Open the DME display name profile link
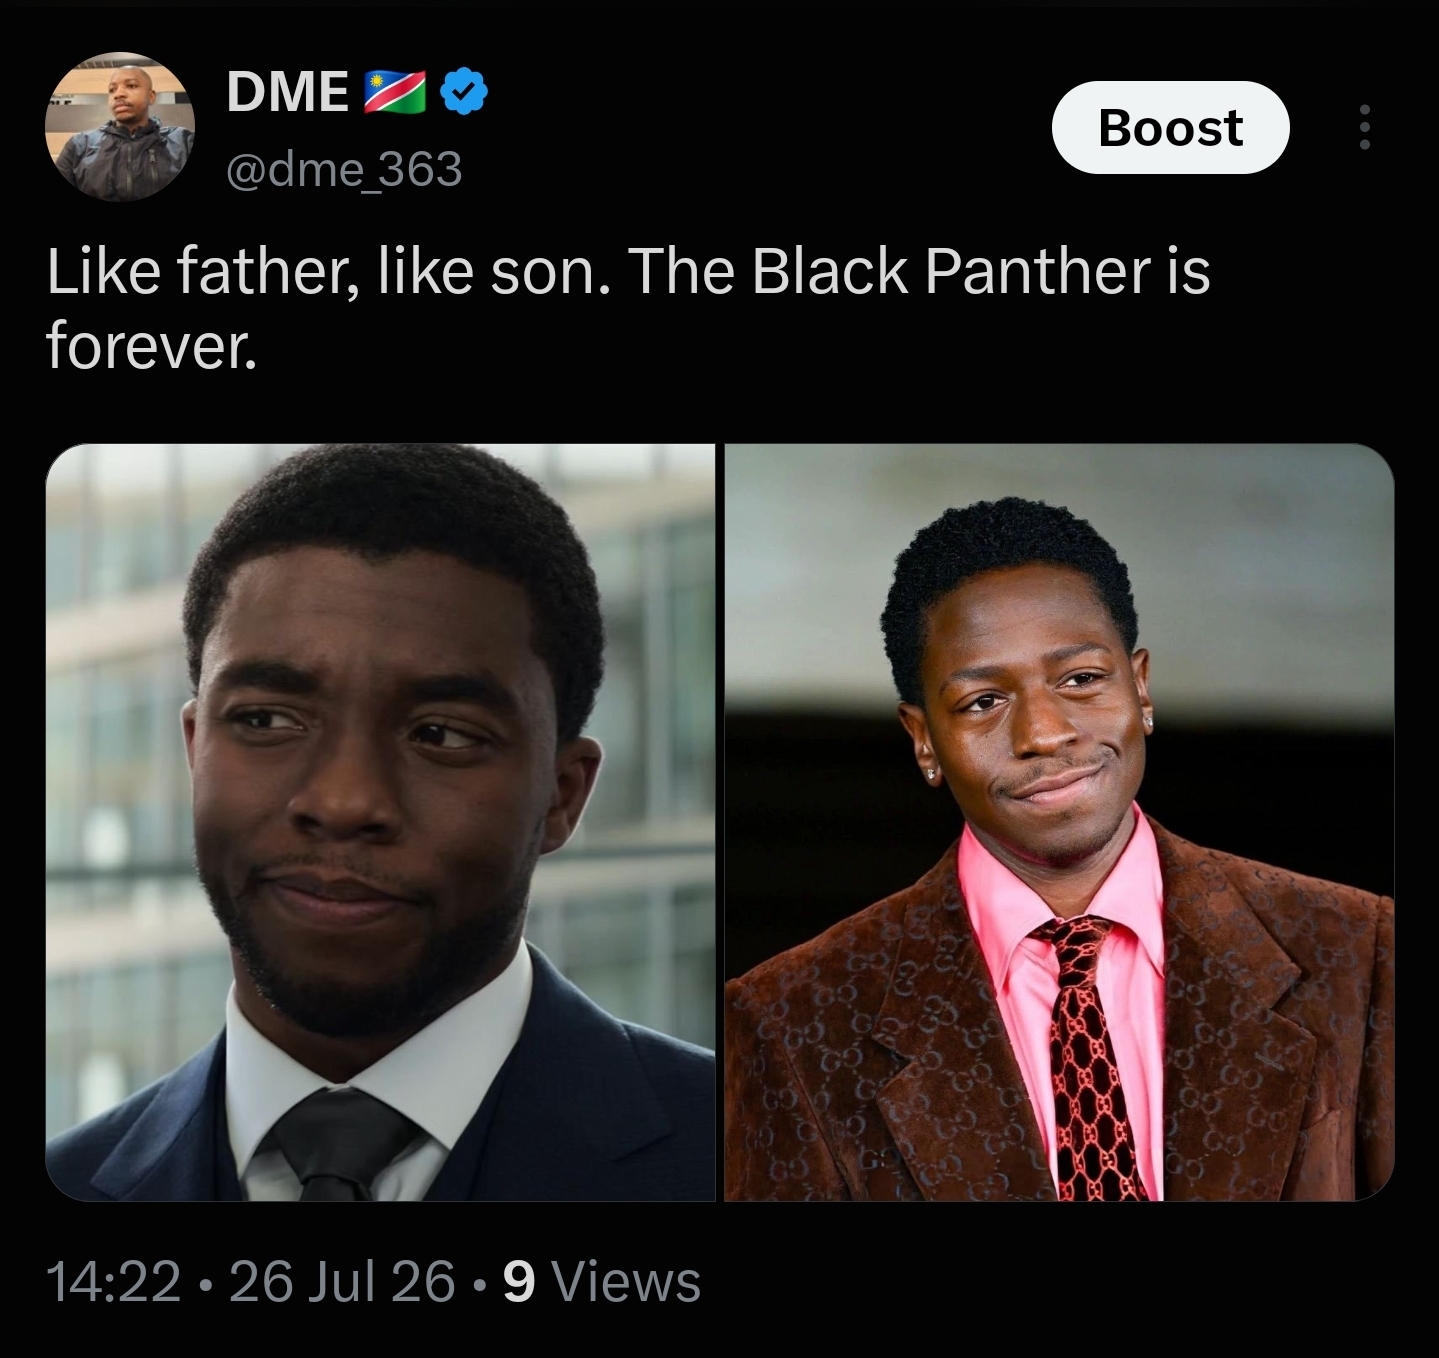The height and width of the screenshot is (1358, 1439). click(x=288, y=92)
